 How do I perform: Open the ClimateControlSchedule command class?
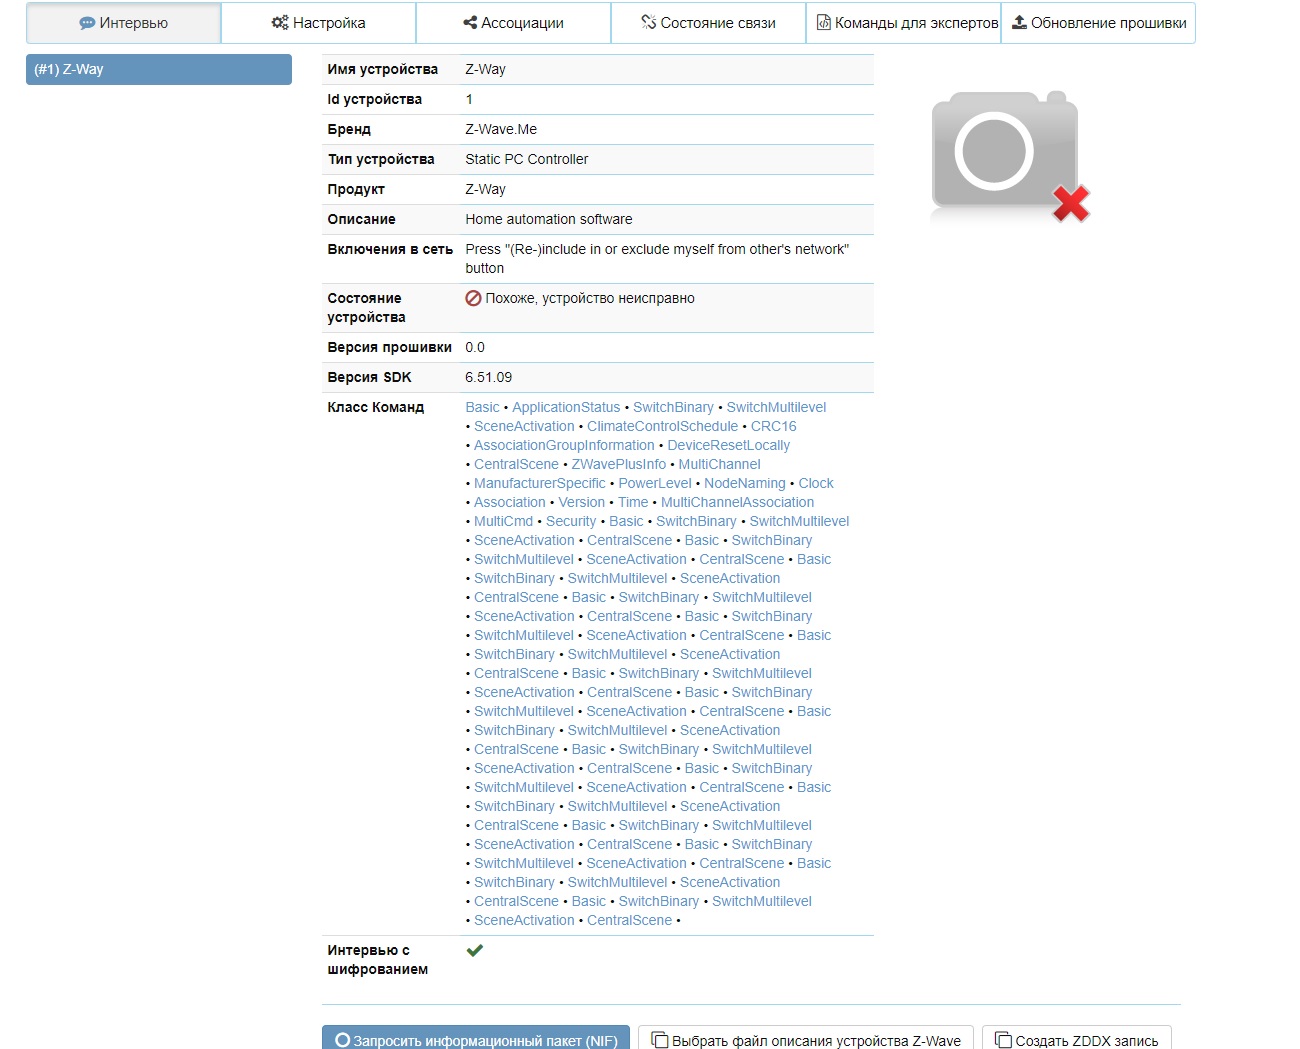[x=662, y=426]
